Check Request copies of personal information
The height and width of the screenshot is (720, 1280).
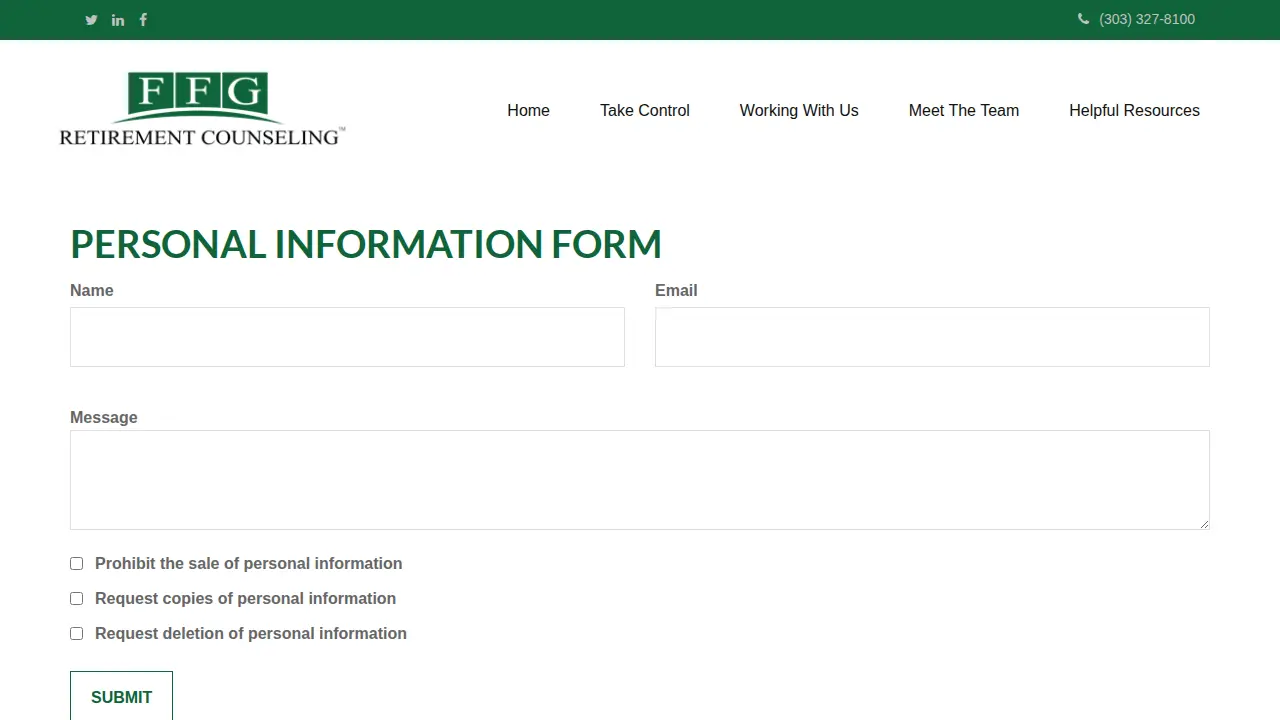point(76,599)
